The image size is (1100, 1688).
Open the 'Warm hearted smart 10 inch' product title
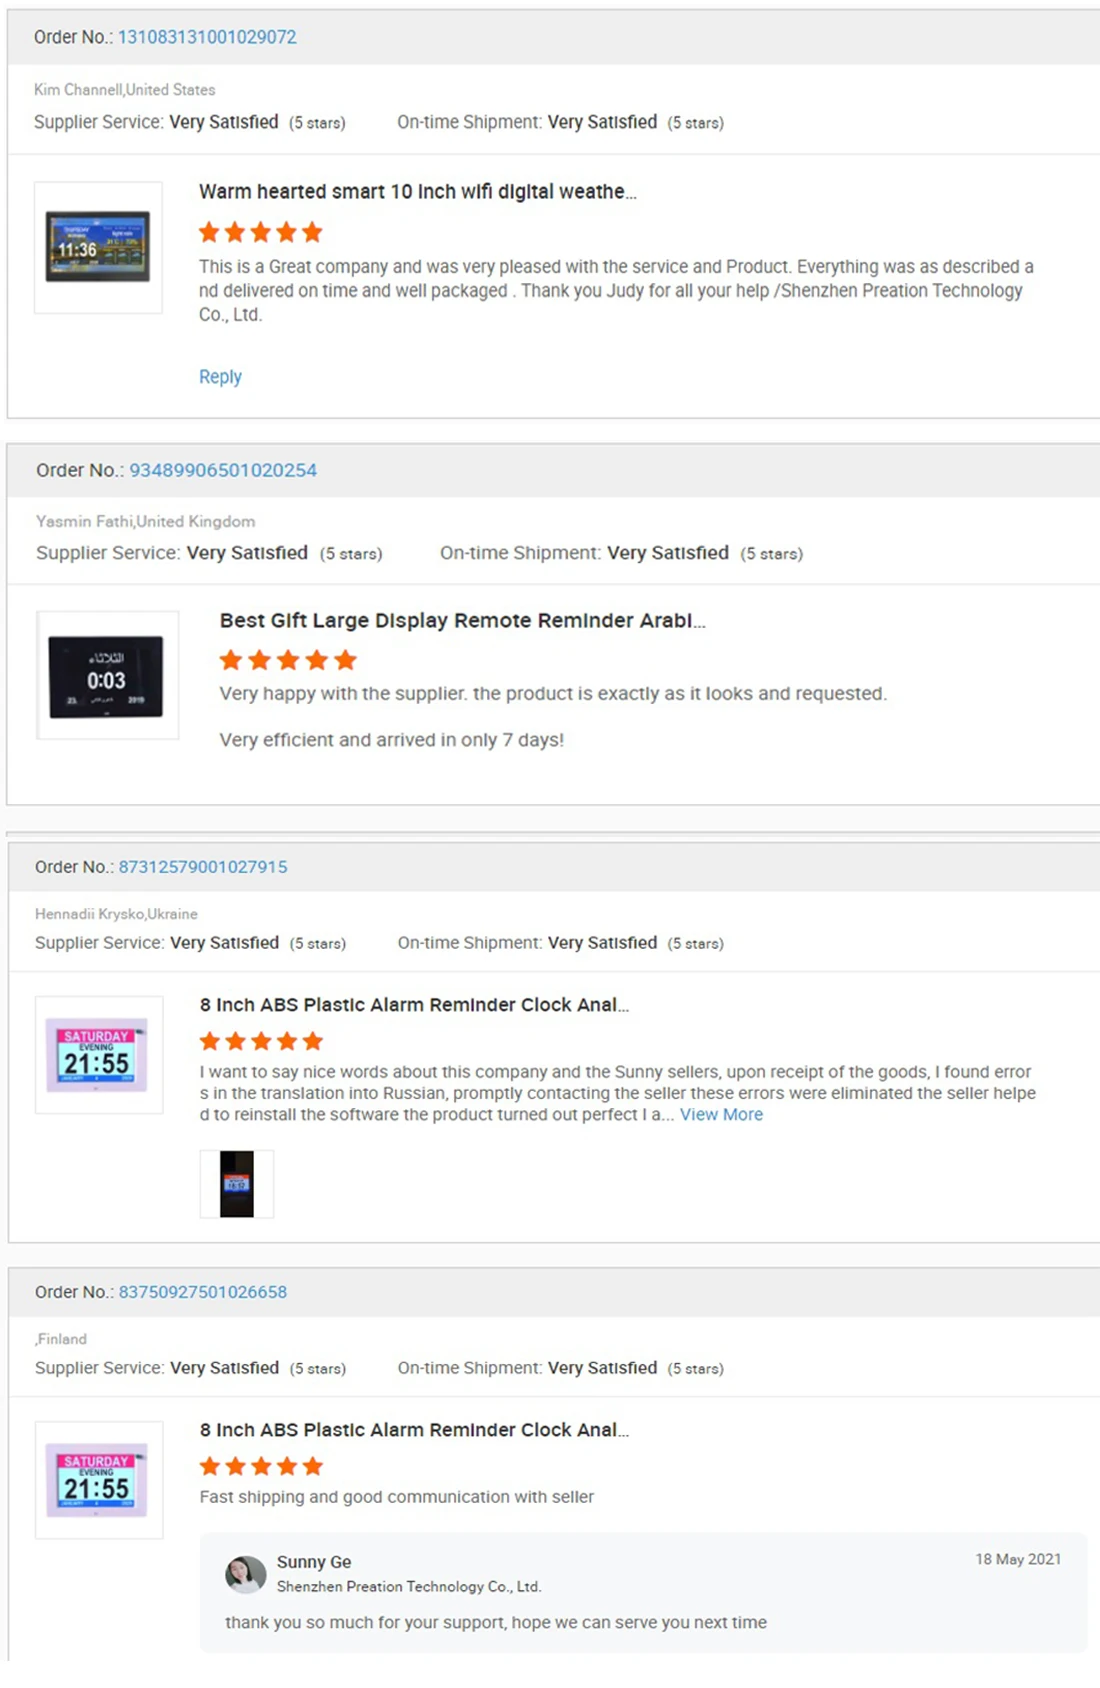point(417,192)
